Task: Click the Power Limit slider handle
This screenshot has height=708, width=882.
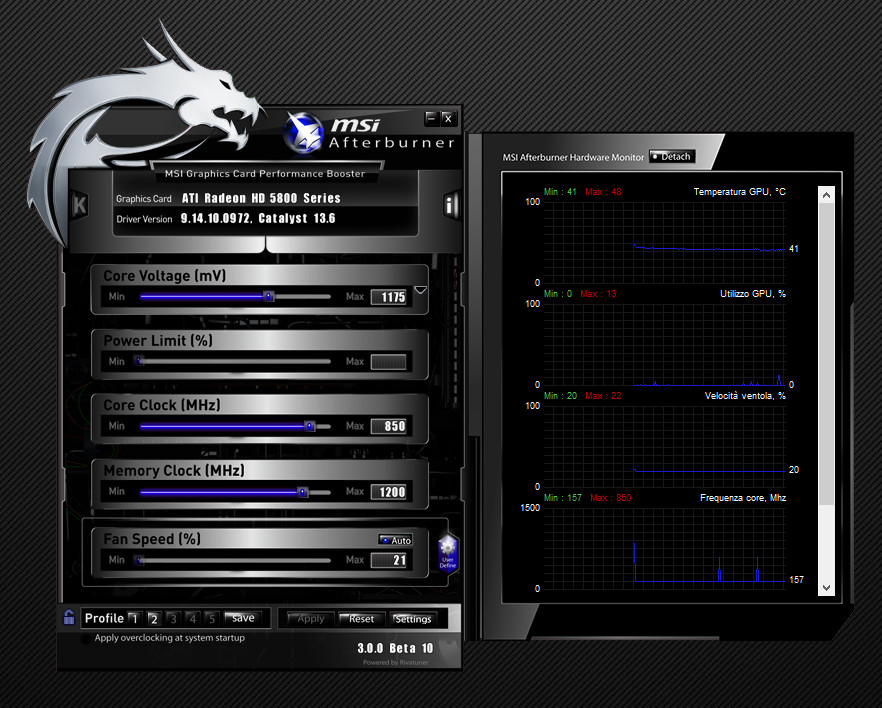Action: coord(140,361)
